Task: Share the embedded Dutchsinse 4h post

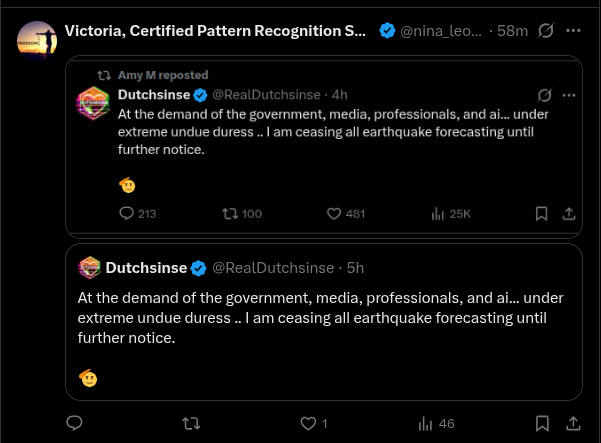Action: (x=569, y=213)
